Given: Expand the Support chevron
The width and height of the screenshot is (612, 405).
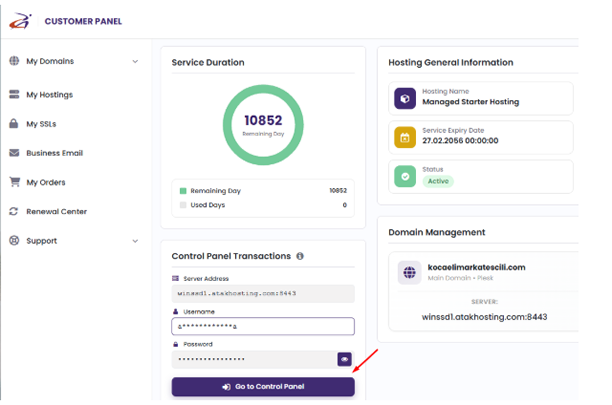Looking at the screenshot, I should [x=135, y=241].
